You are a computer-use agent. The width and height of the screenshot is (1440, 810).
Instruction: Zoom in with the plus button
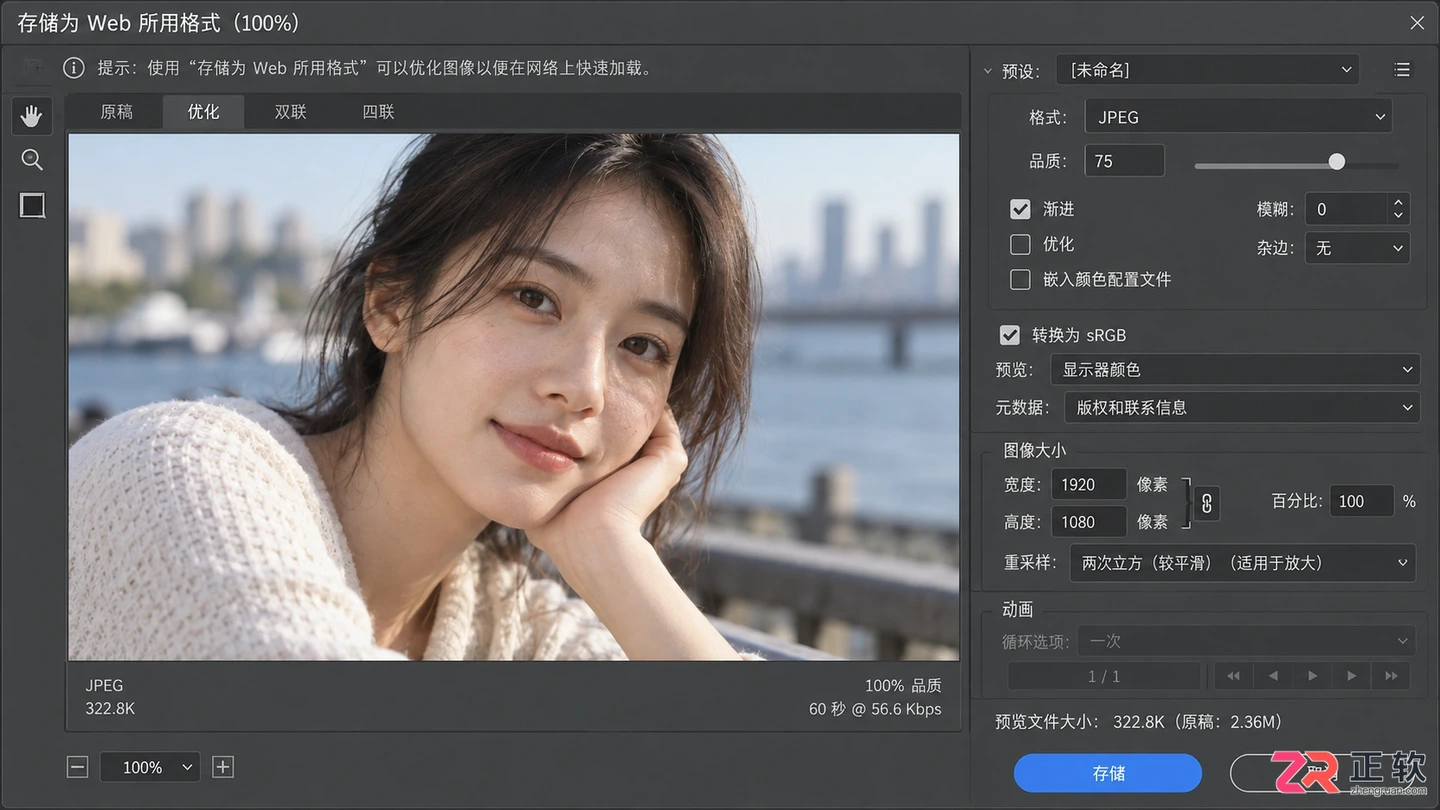click(223, 767)
